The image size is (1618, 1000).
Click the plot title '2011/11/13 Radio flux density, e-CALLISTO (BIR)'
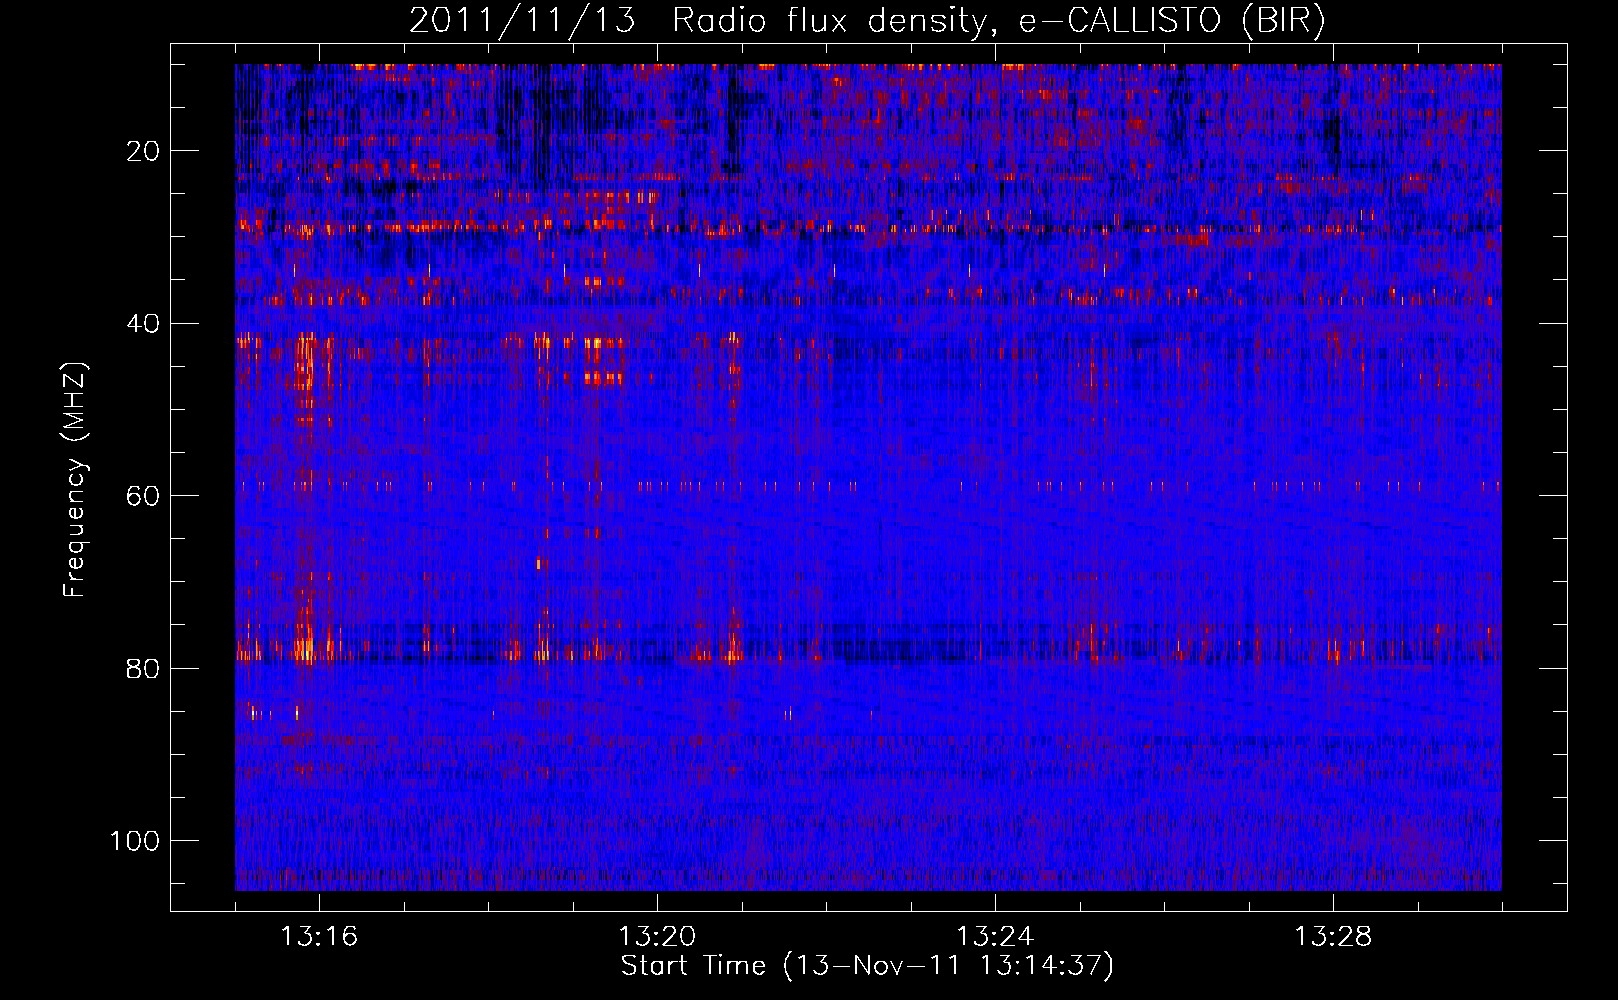click(x=867, y=21)
